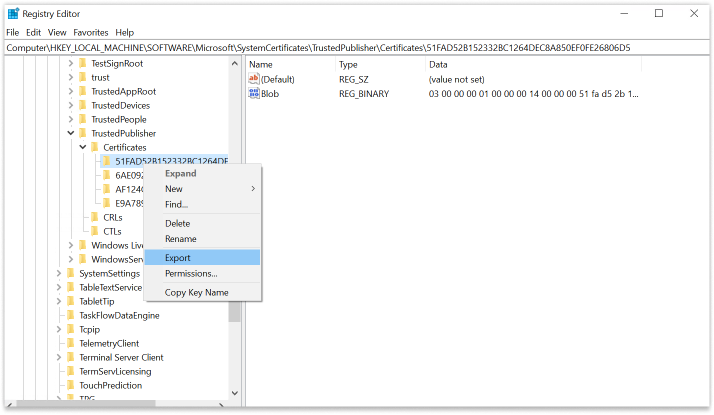The height and width of the screenshot is (415, 714).
Task: Click the REG_BINARY type cell
Action: 364,94
